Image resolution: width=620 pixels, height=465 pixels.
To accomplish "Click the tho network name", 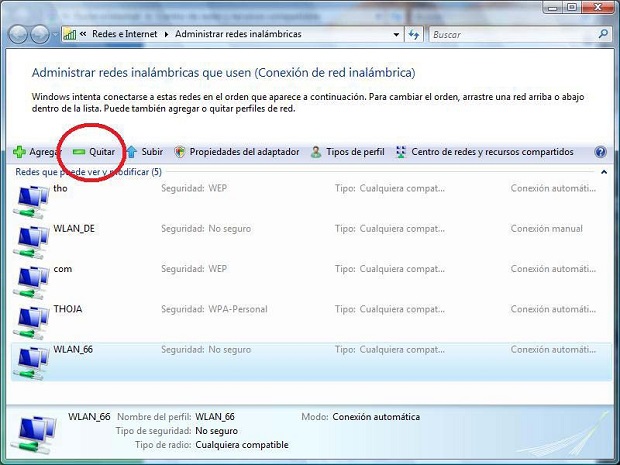I will click(60, 188).
